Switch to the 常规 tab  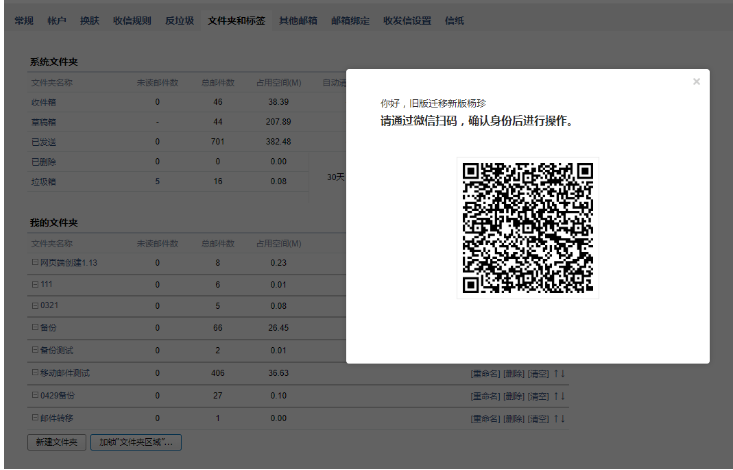tap(23, 20)
